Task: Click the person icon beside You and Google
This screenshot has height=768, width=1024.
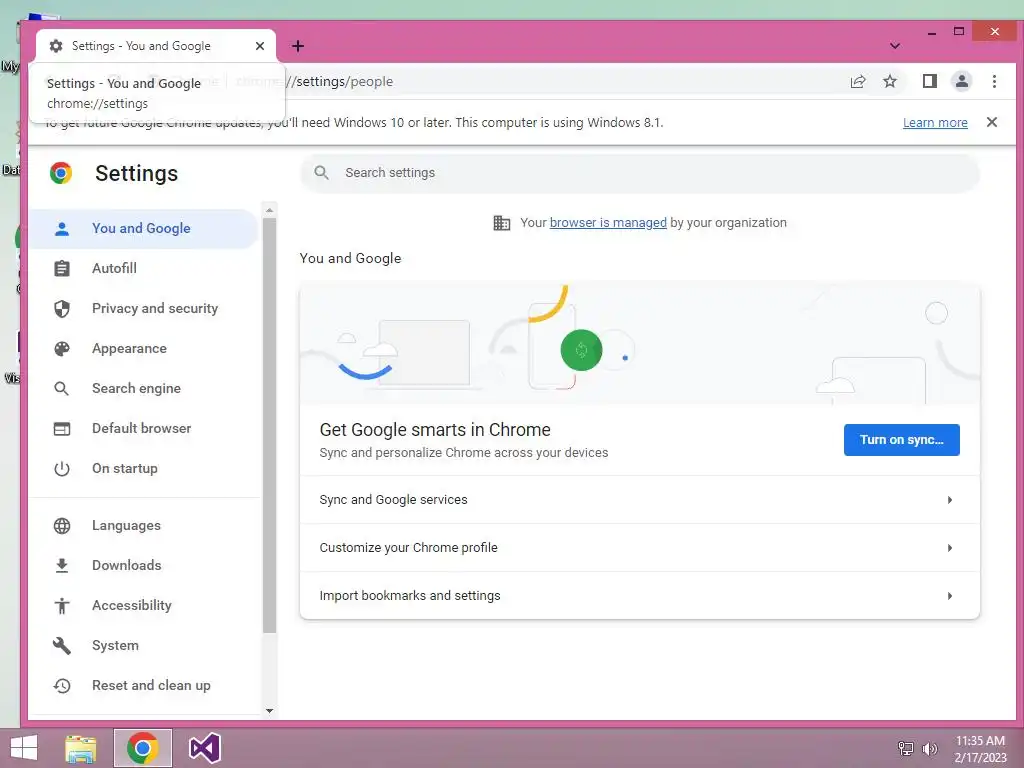Action: click(x=62, y=229)
